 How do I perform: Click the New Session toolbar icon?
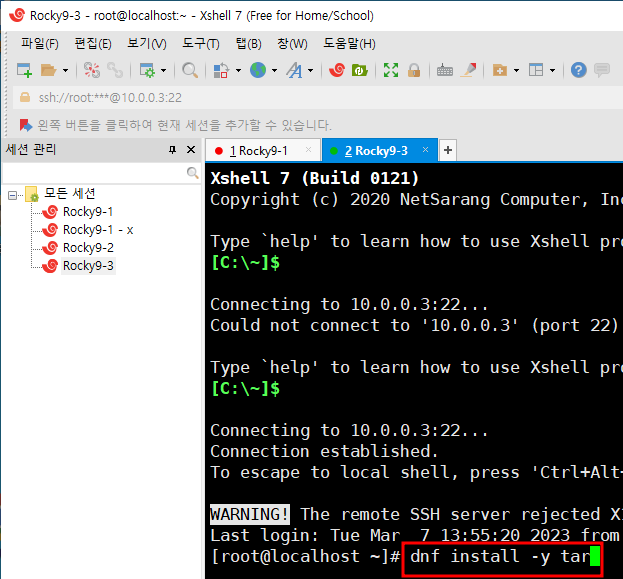click(x=24, y=70)
